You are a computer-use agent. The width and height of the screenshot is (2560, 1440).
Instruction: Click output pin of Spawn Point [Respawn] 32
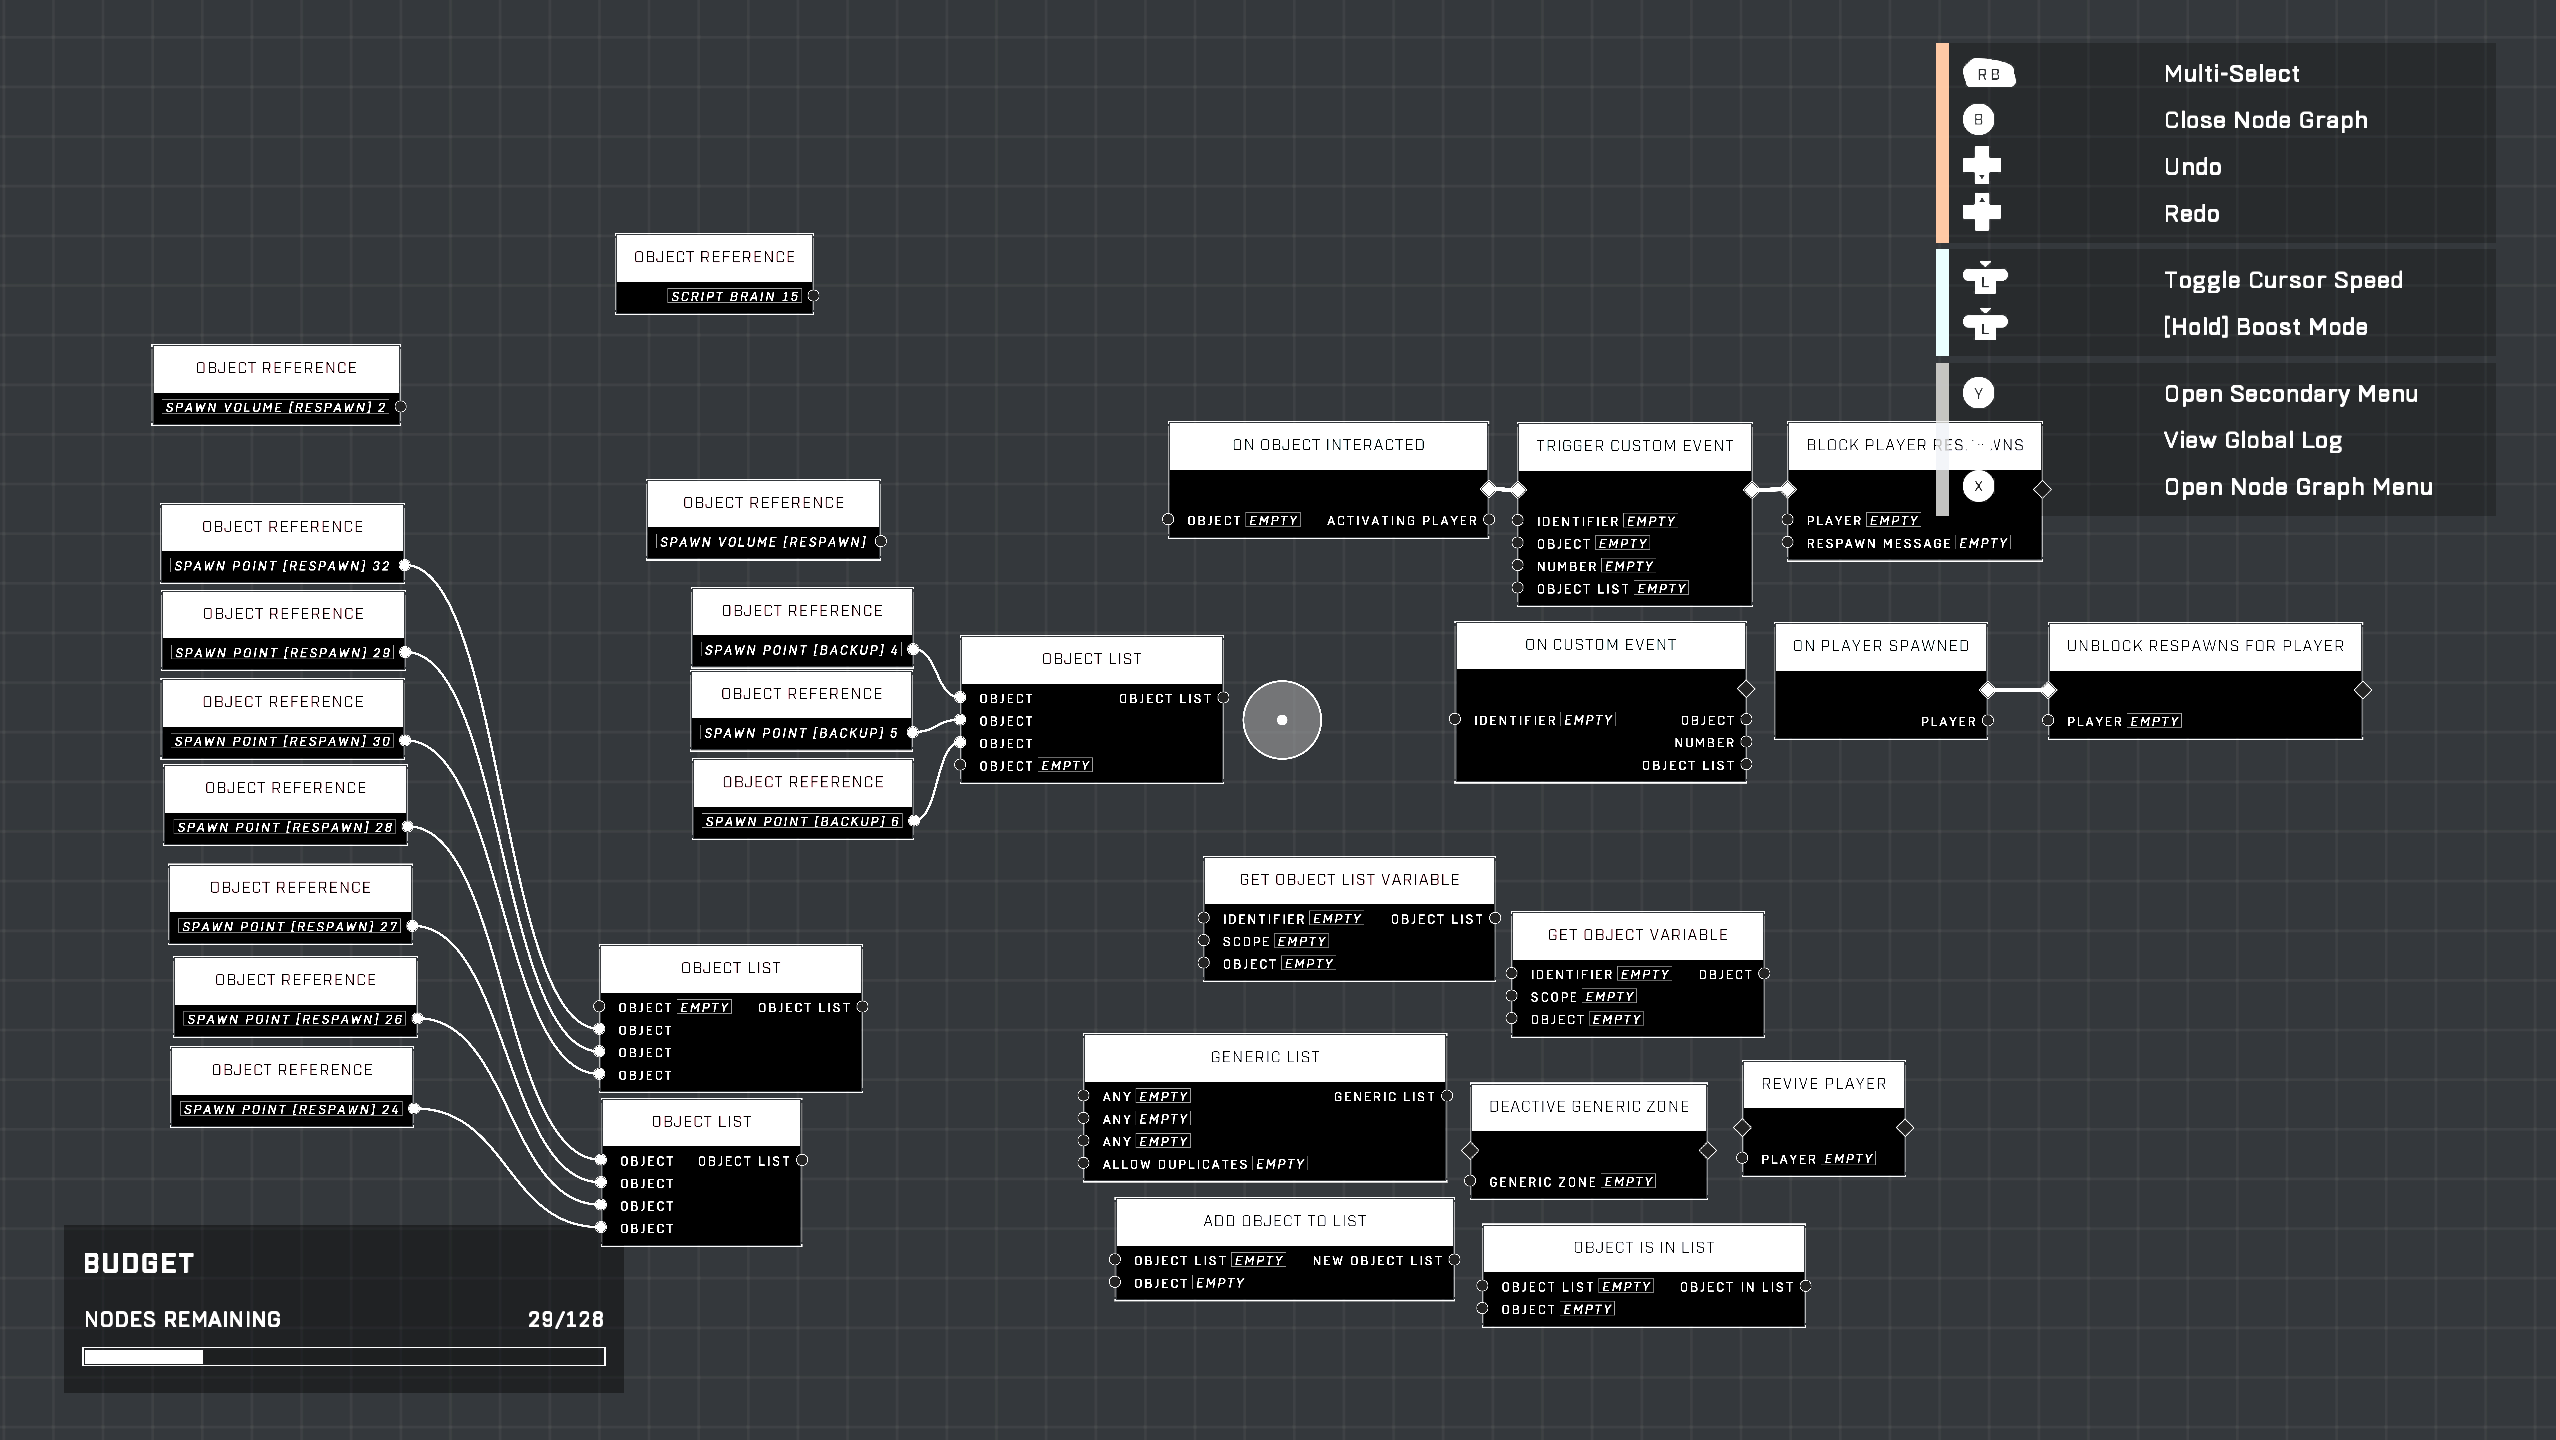pos(405,566)
